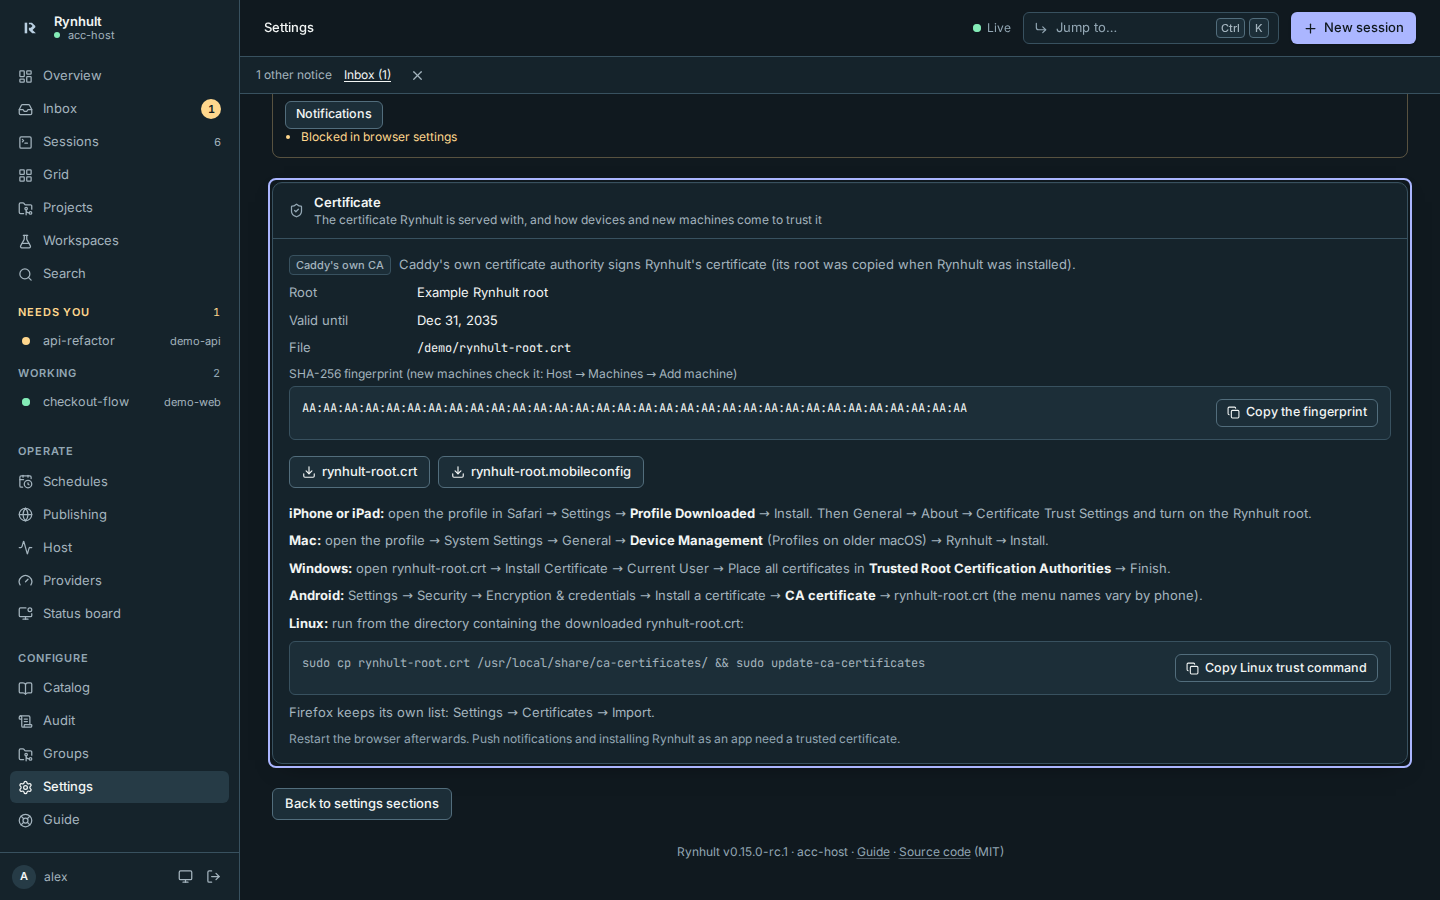Click the Host activity icon
The image size is (1440, 900).
pyautogui.click(x=26, y=548)
